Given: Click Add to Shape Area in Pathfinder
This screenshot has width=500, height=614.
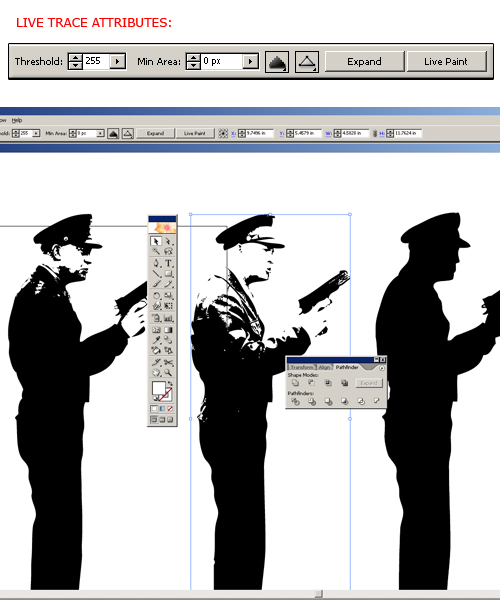Looking at the screenshot, I should 295,383.
